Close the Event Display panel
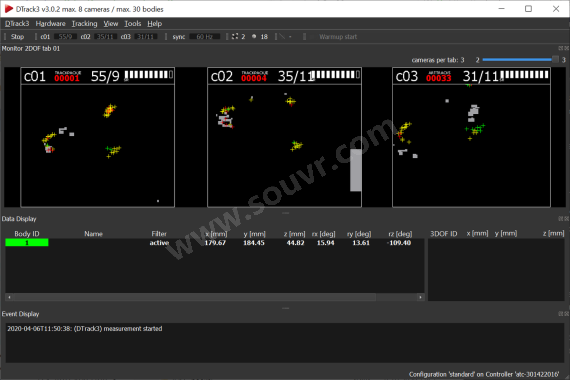This screenshot has width=570, height=380. click(x=566, y=313)
